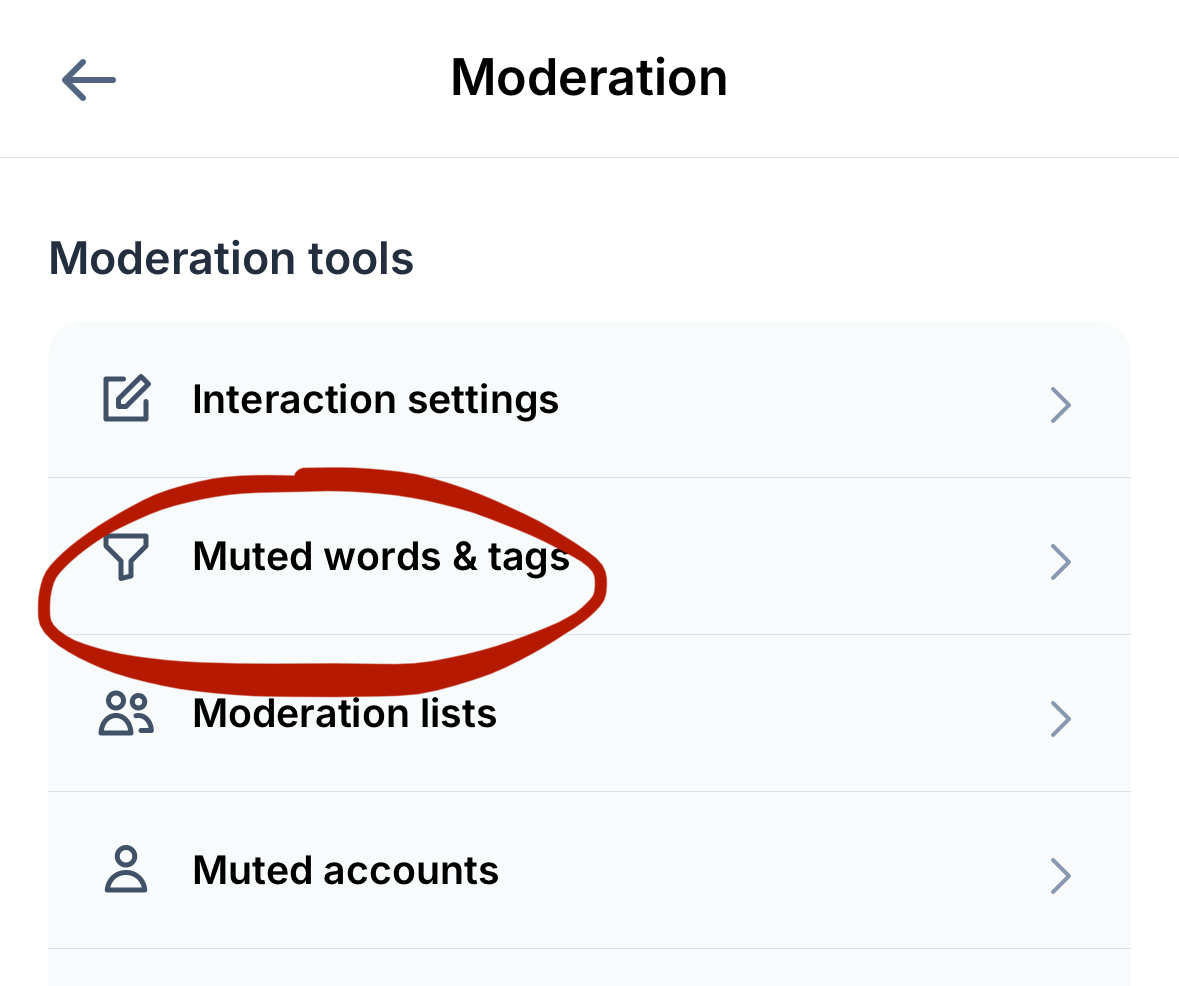Tap the empty middle of Interaction settings row
1179x986 pixels.
pos(800,400)
